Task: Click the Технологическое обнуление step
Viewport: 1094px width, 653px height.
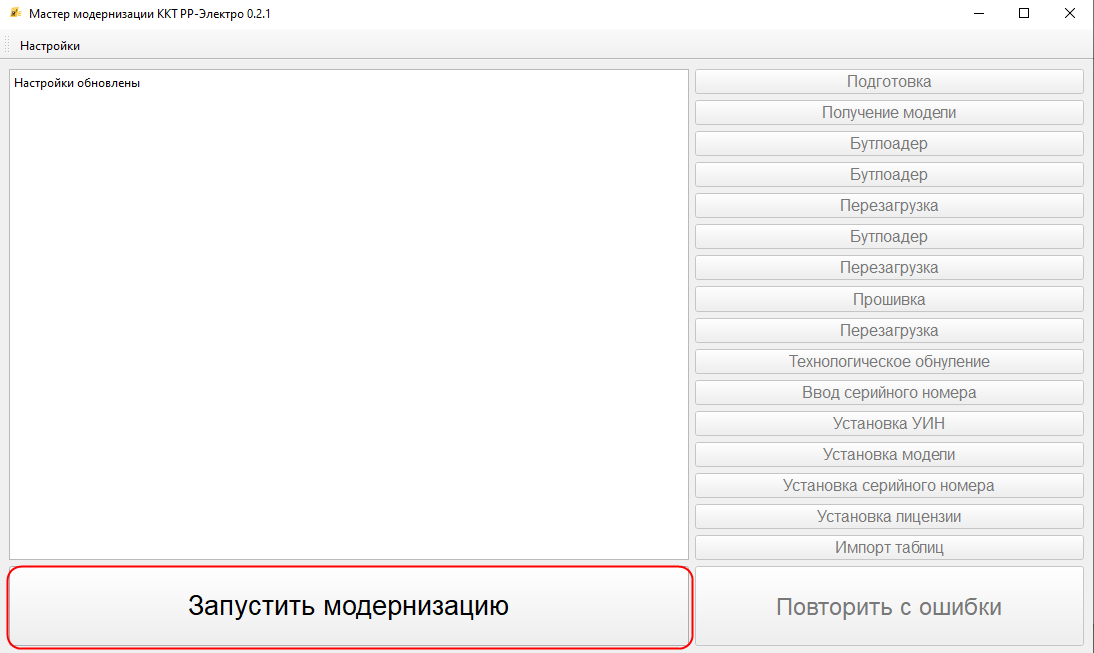Action: pos(889,361)
